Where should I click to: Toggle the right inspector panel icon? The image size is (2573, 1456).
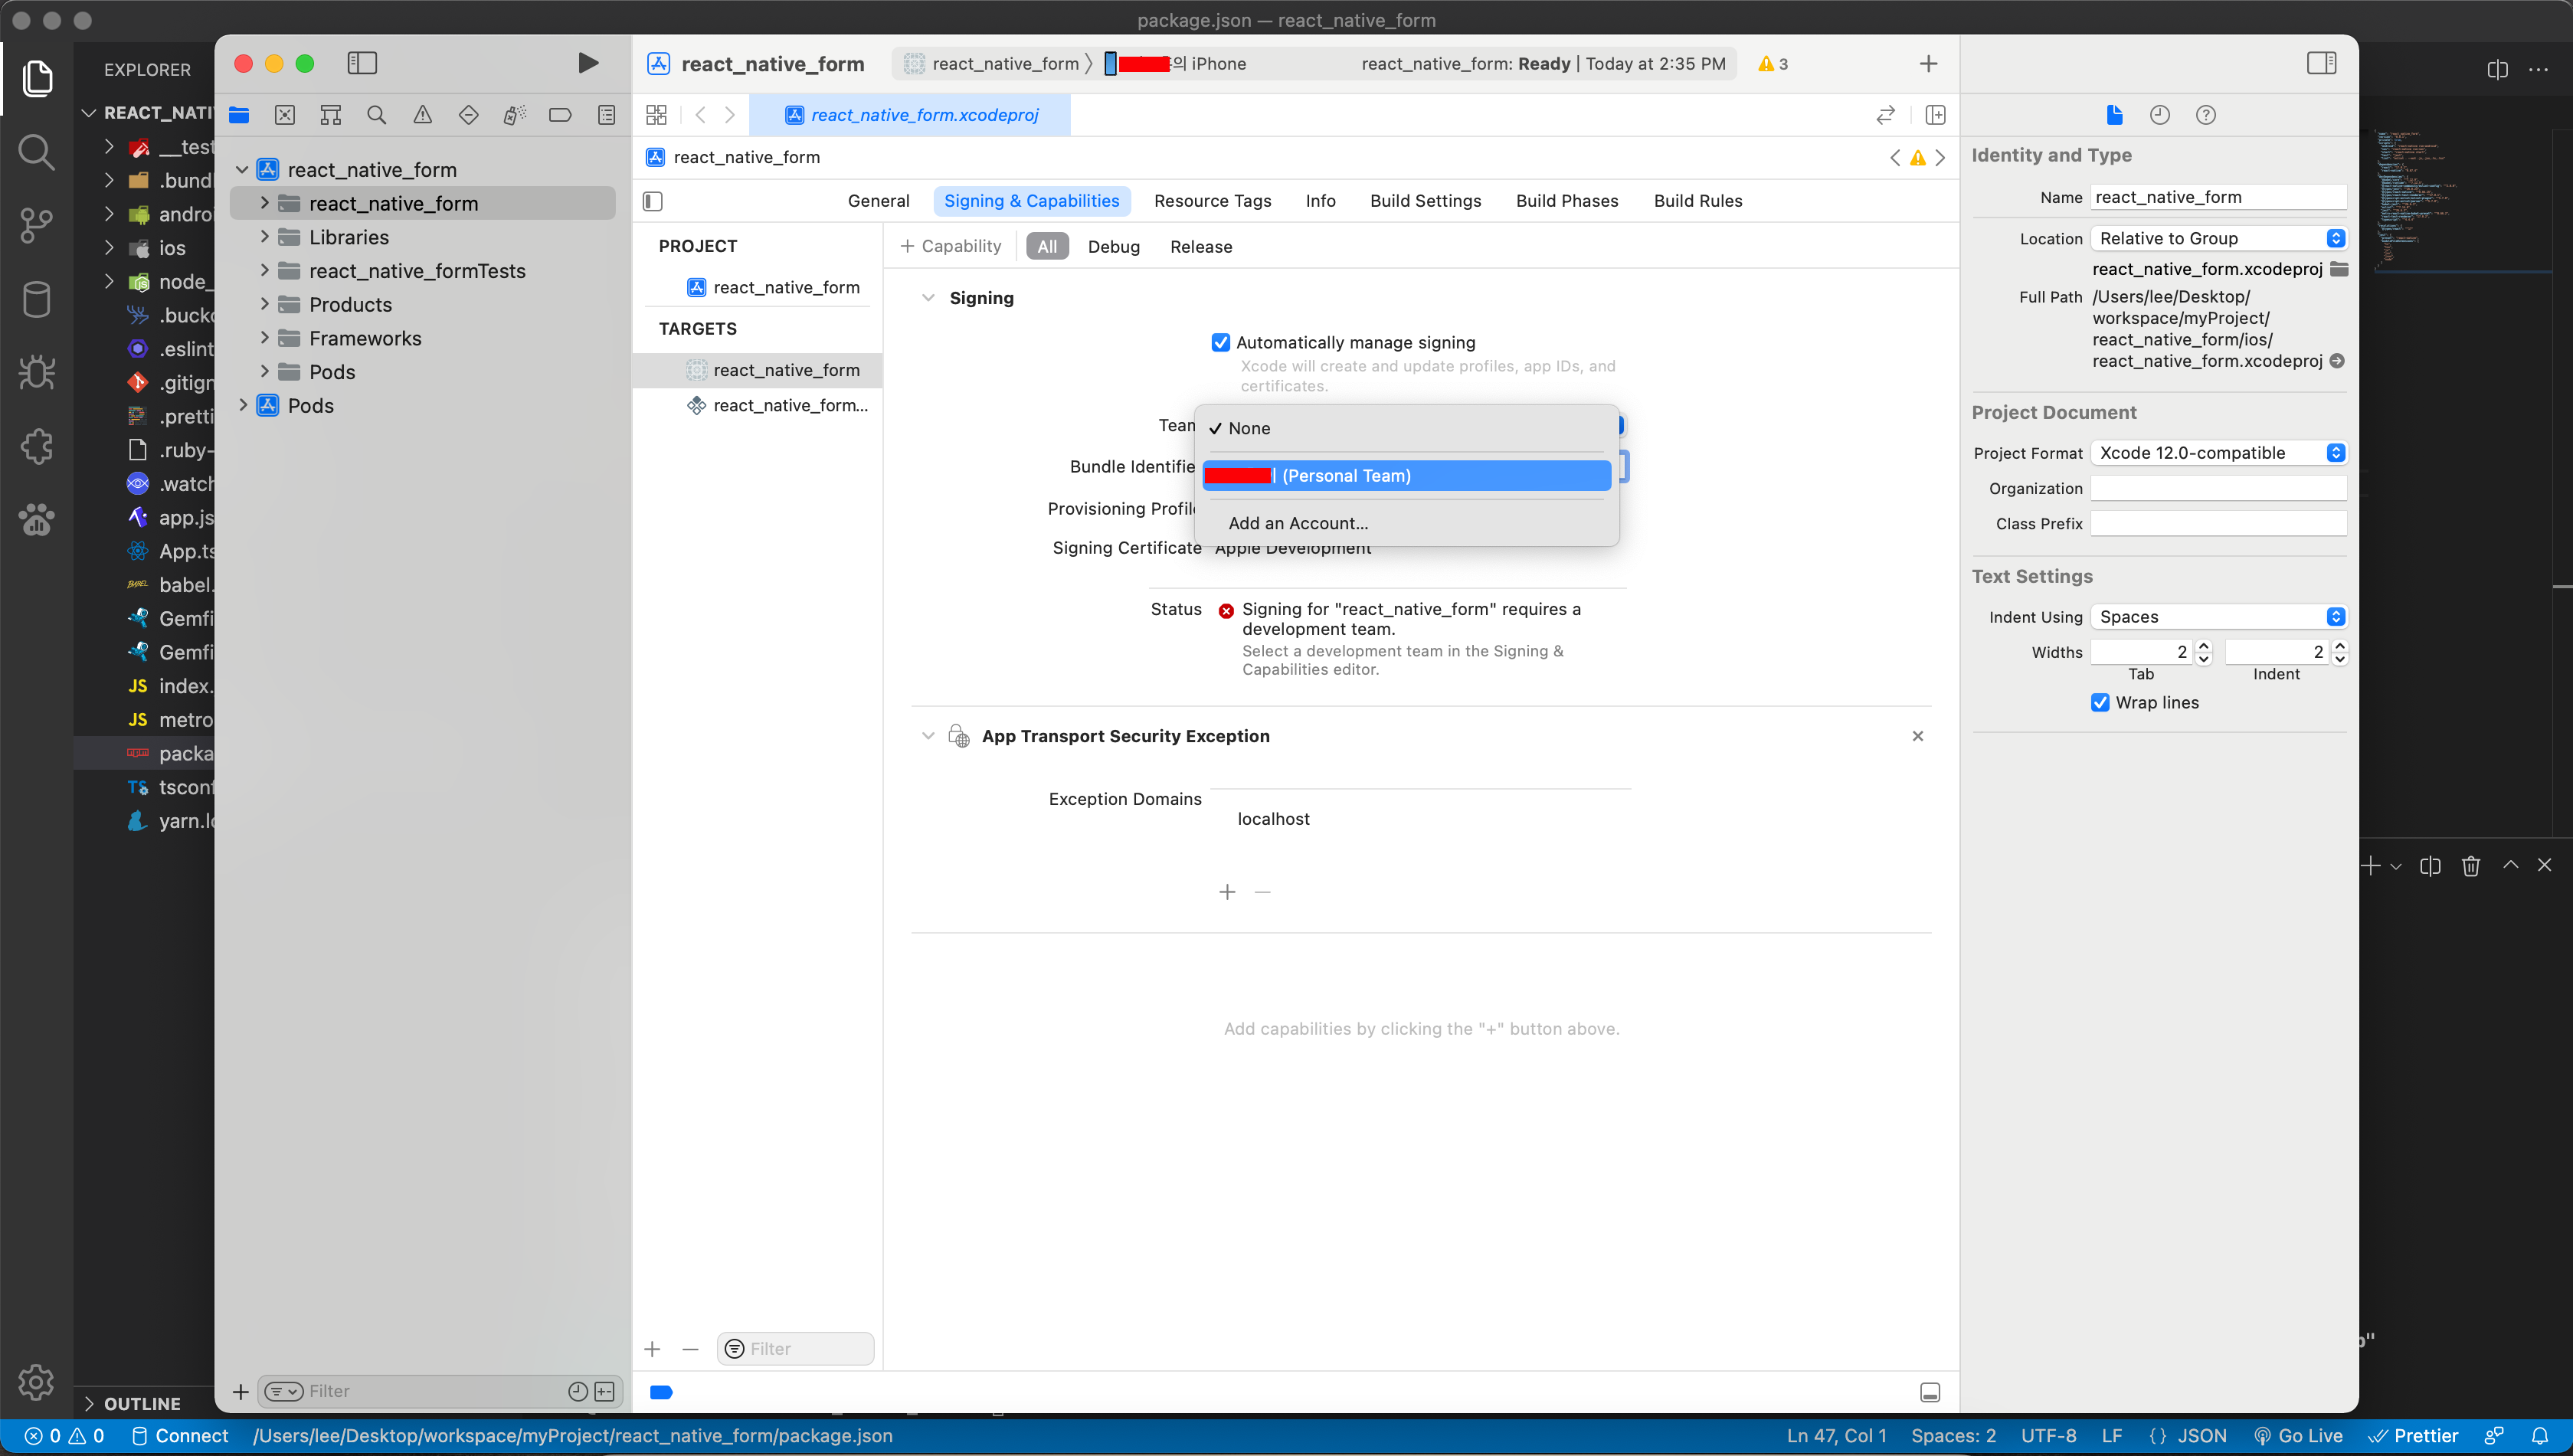(2321, 63)
